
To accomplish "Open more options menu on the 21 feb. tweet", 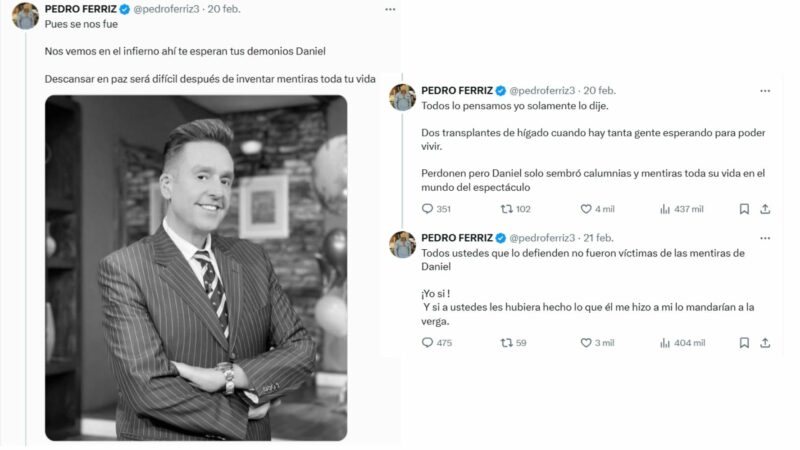I will click(x=765, y=238).
